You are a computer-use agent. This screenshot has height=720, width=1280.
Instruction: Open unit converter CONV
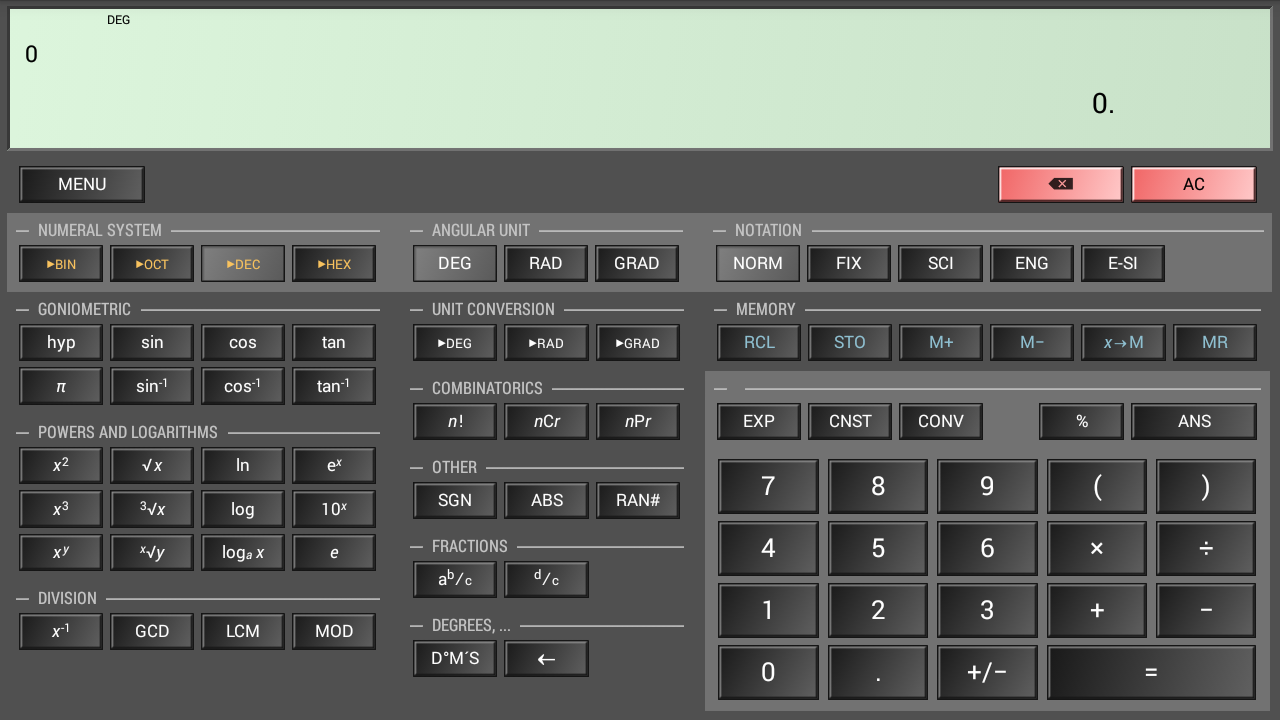click(941, 422)
